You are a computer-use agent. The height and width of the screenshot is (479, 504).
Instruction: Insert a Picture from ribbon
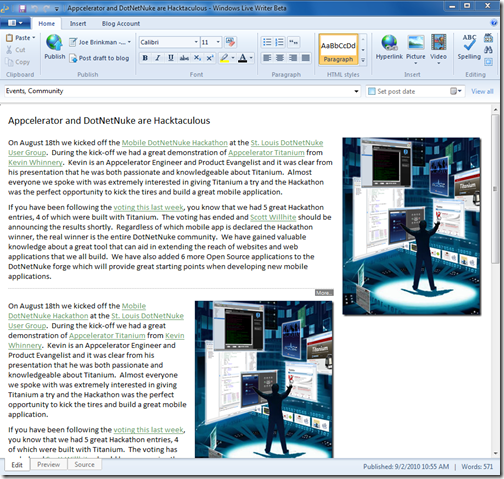point(416,49)
